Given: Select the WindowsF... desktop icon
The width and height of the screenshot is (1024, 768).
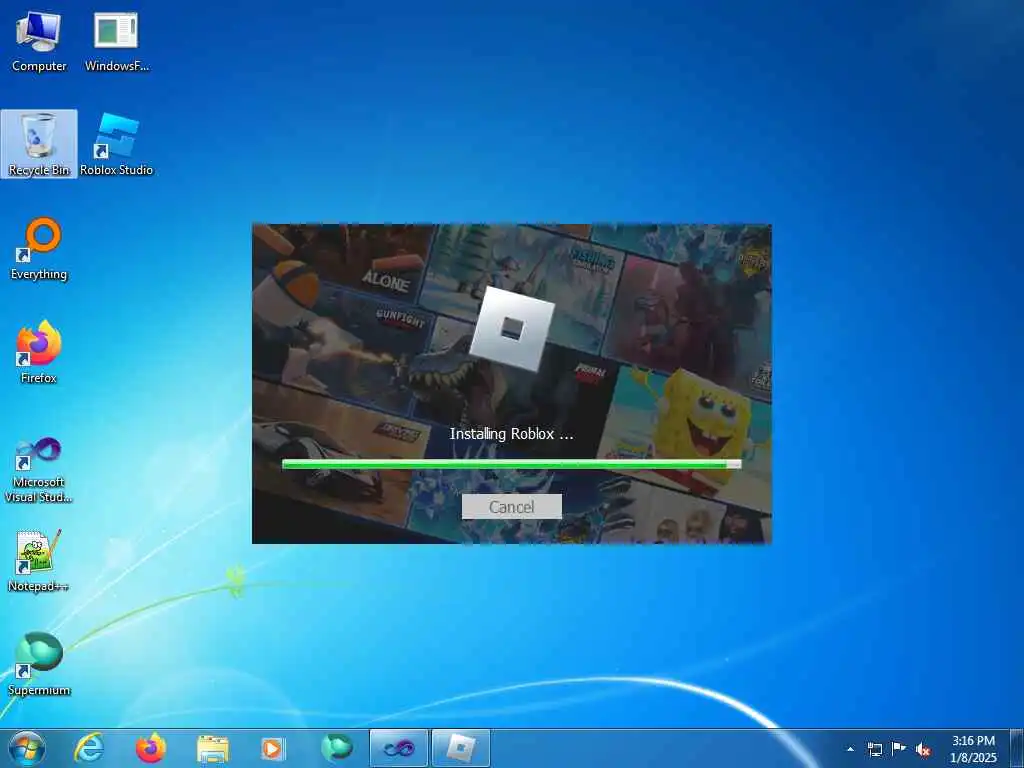Looking at the screenshot, I should tap(116, 42).
